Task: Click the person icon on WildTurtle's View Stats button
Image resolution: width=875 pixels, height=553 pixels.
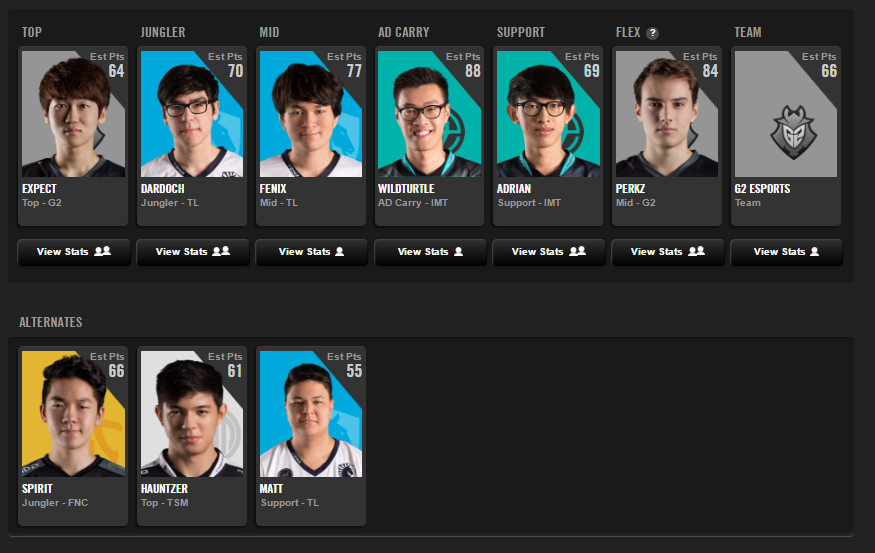Action: (458, 252)
